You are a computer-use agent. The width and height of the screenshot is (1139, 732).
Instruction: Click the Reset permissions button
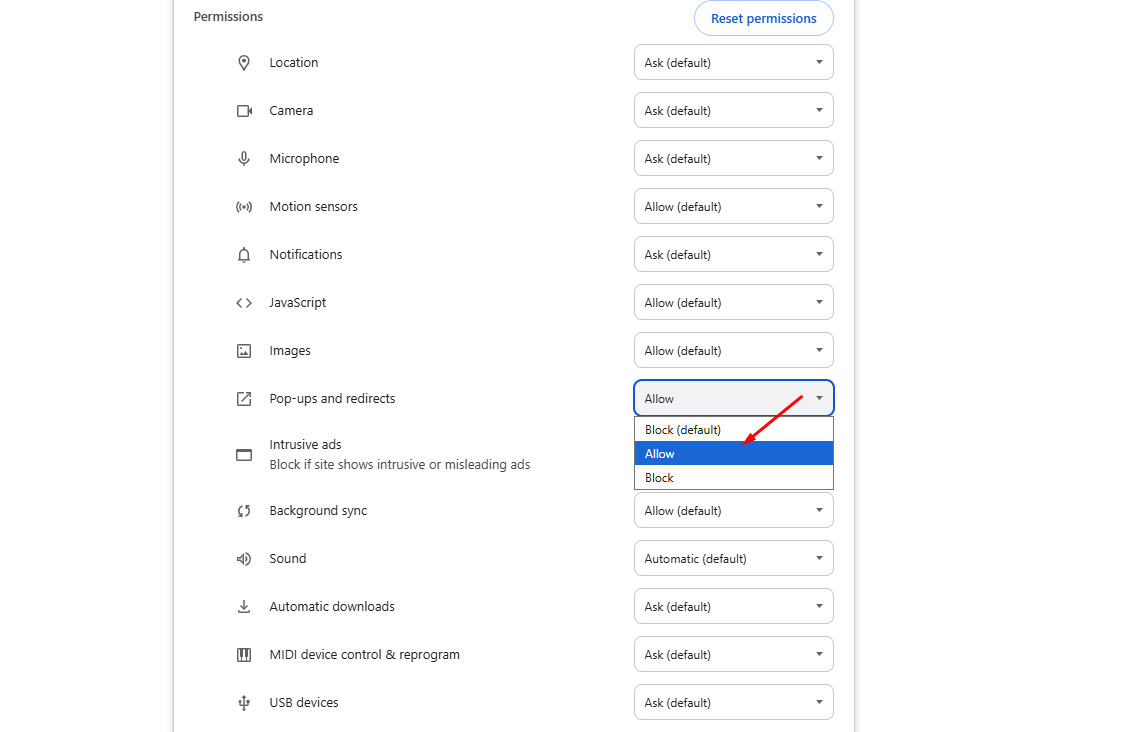pyautogui.click(x=763, y=18)
